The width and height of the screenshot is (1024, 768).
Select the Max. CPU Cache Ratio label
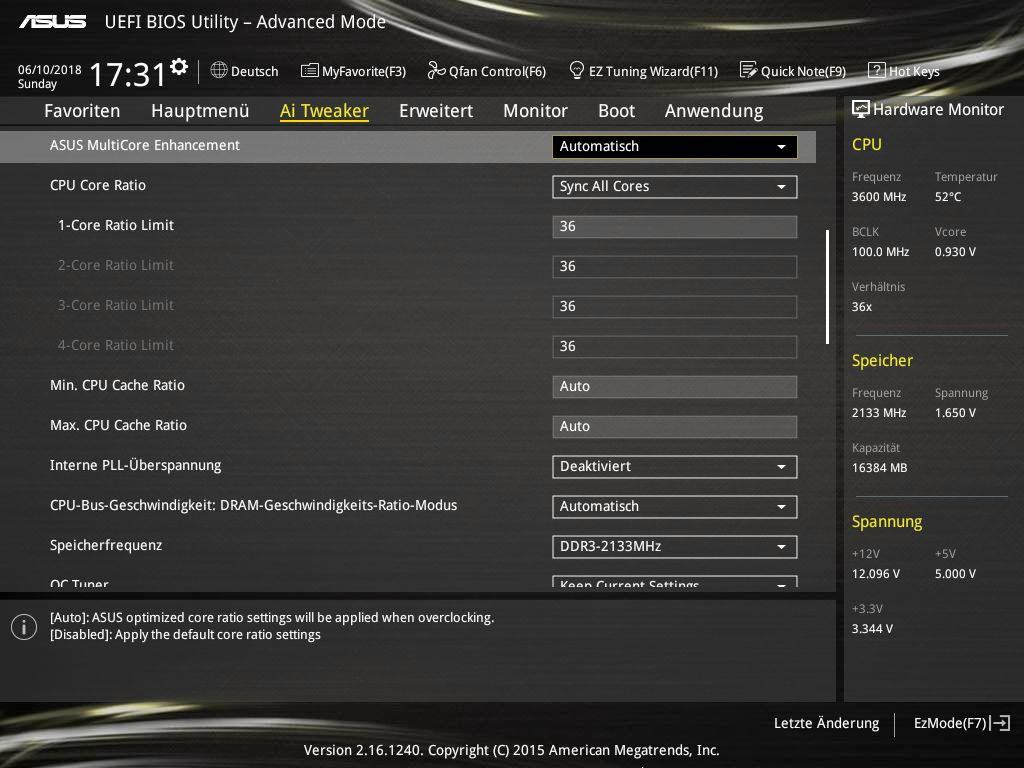[118, 425]
